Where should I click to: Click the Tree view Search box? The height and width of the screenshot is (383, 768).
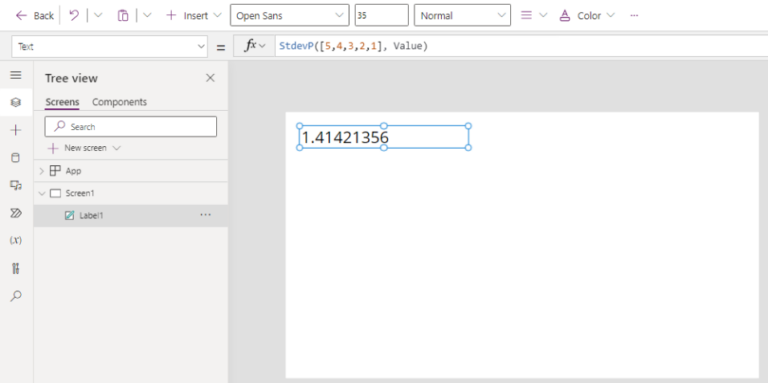pos(131,126)
